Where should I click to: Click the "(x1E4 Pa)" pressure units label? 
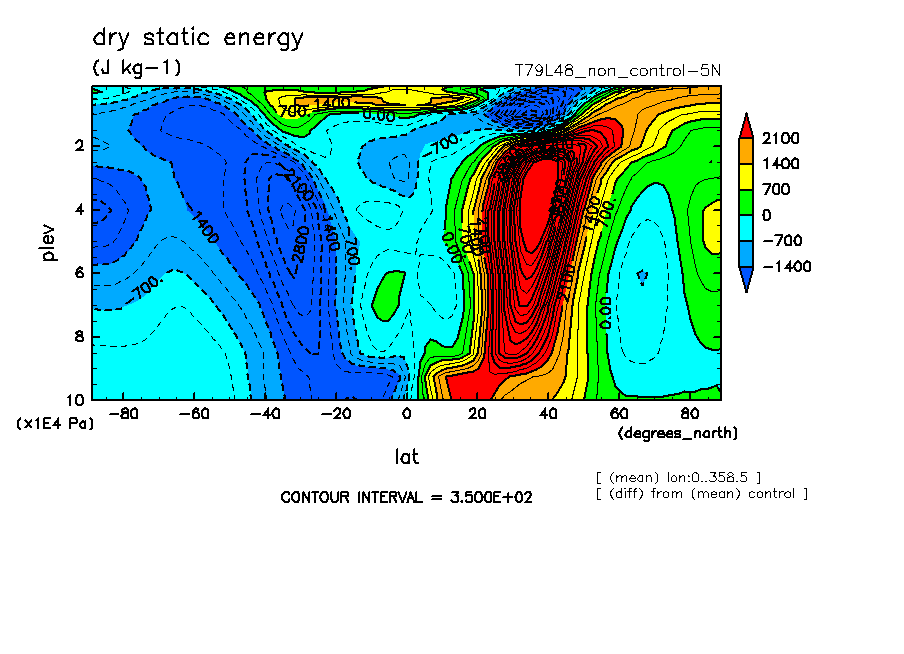point(55,424)
